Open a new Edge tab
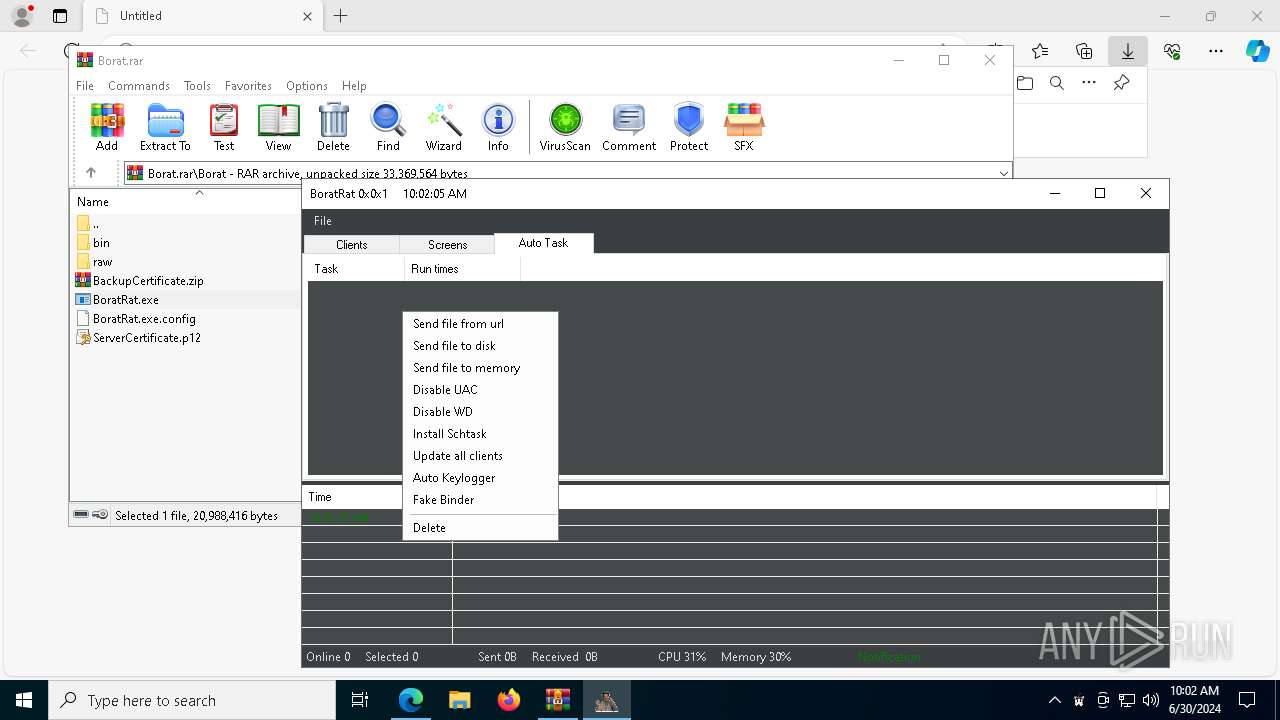Image resolution: width=1280 pixels, height=720 pixels. click(x=341, y=16)
